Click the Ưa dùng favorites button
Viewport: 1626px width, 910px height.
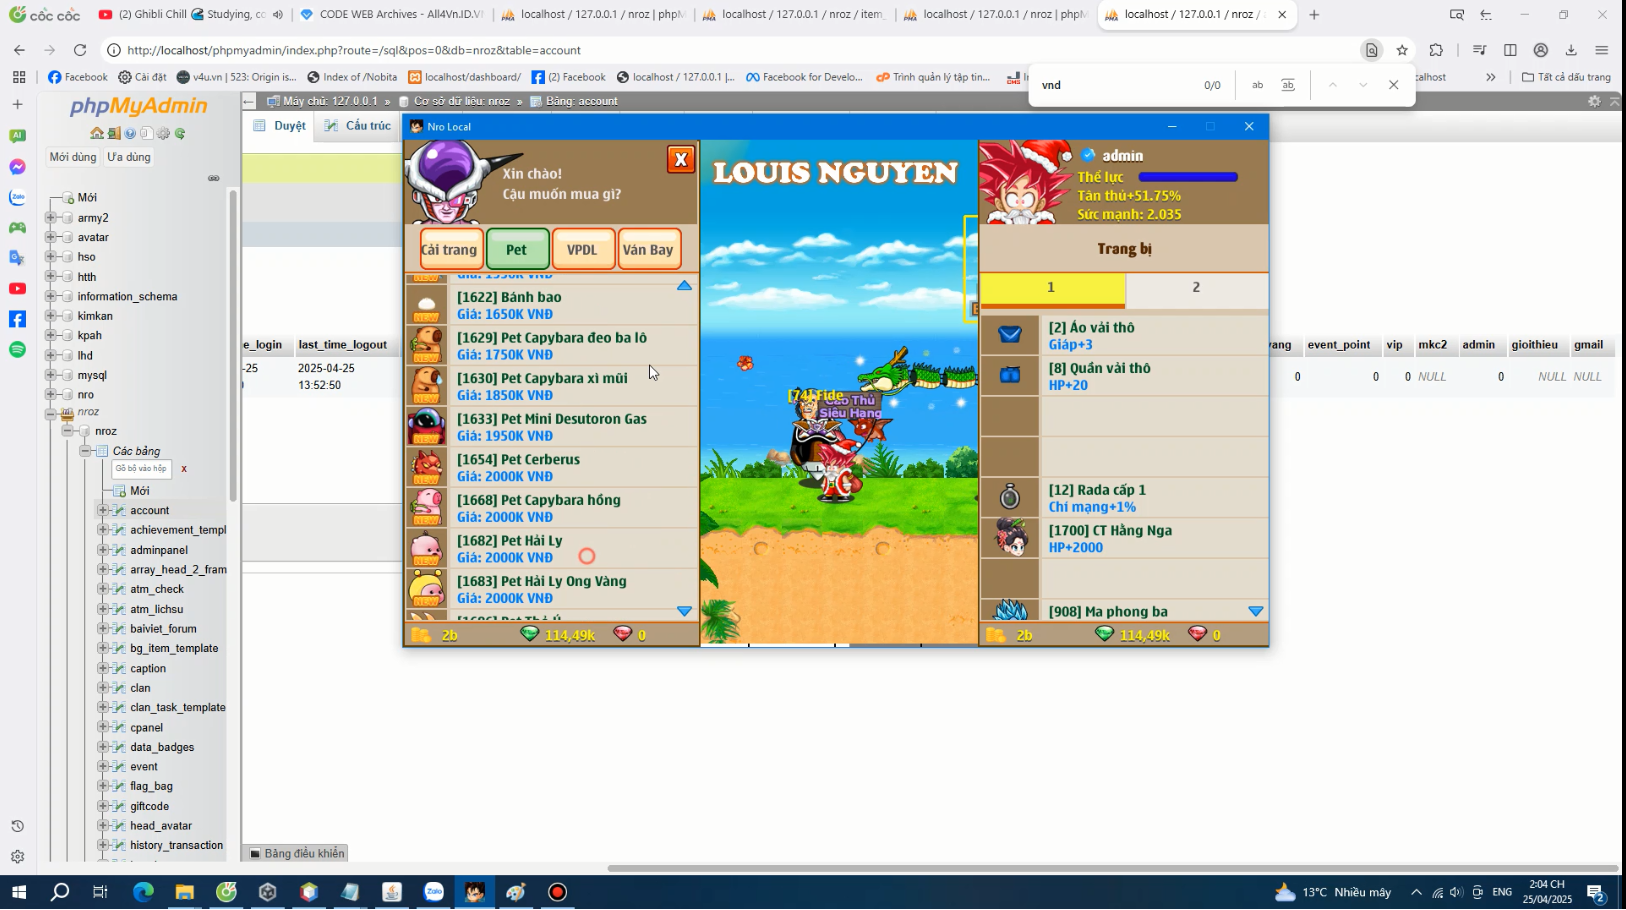click(x=129, y=157)
